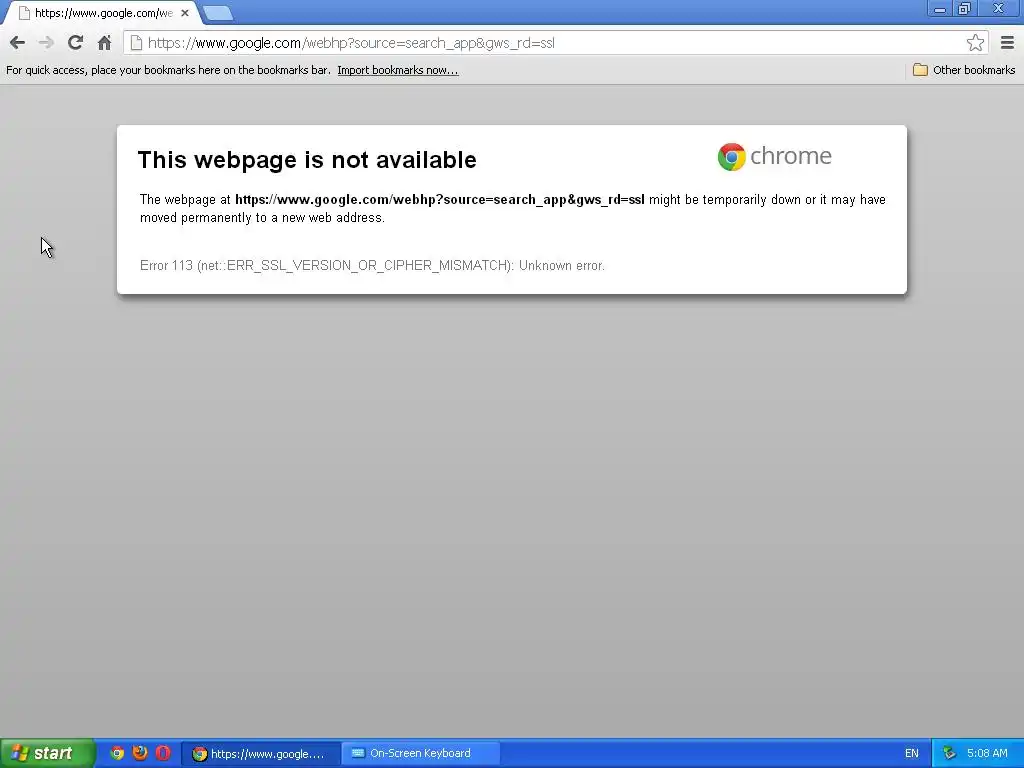The width and height of the screenshot is (1024, 768).
Task: Click This webpage is not available heading
Action: coord(307,160)
